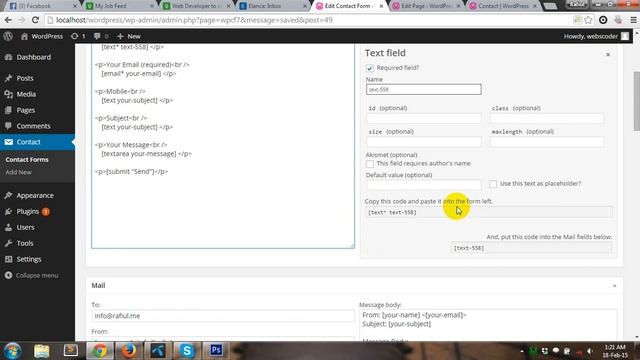Image resolution: width=640 pixels, height=360 pixels.
Task: Switch to the Contact | WordPress tab
Action: [x=502, y=6]
